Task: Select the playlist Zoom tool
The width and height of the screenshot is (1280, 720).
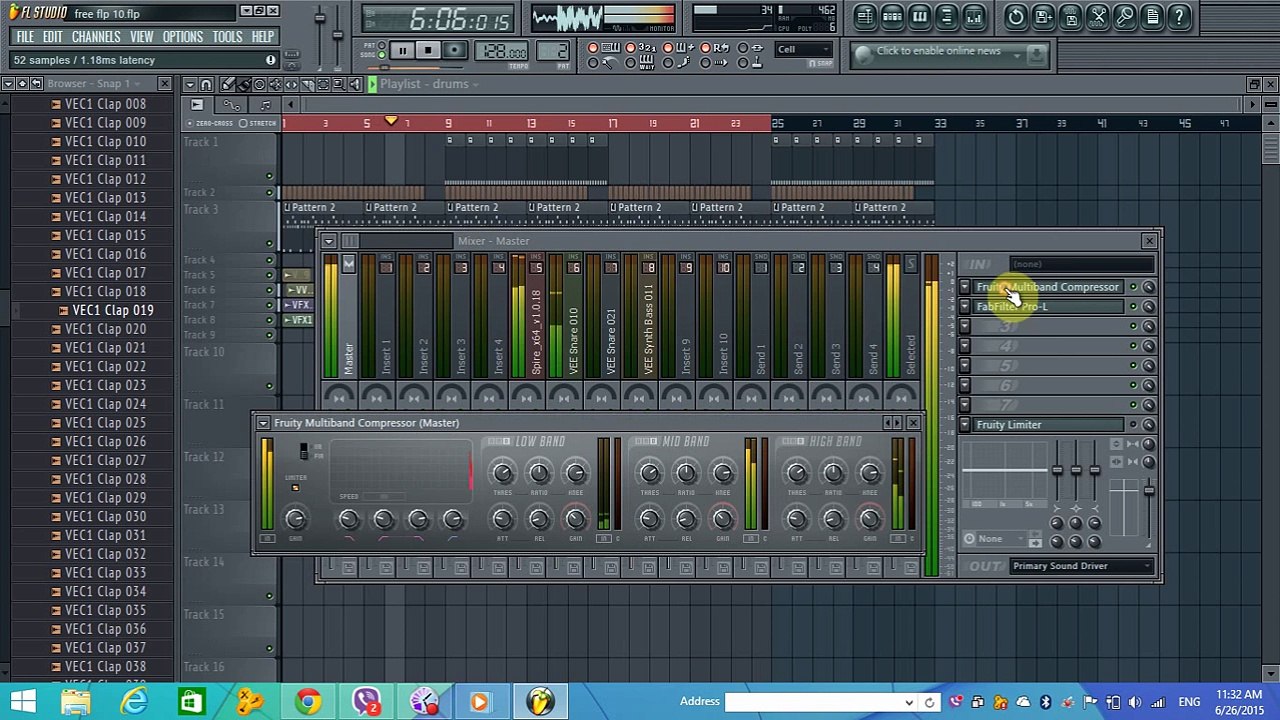Action: click(x=339, y=84)
